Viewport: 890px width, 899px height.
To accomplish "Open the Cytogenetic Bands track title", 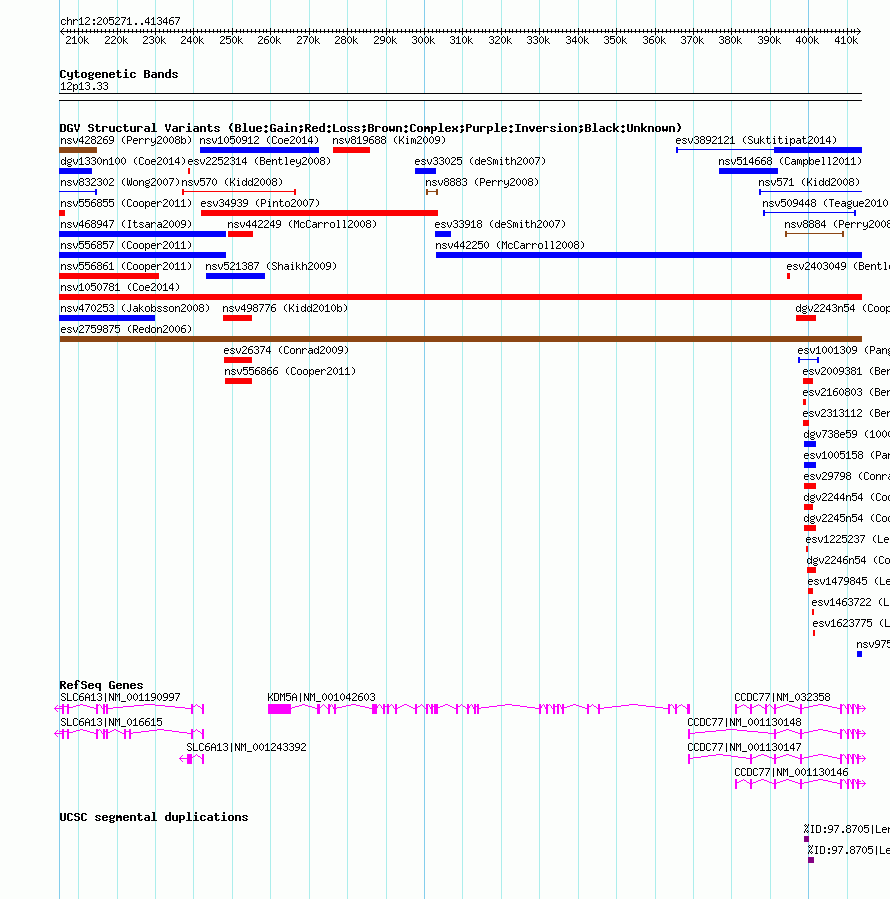I will (x=119, y=74).
